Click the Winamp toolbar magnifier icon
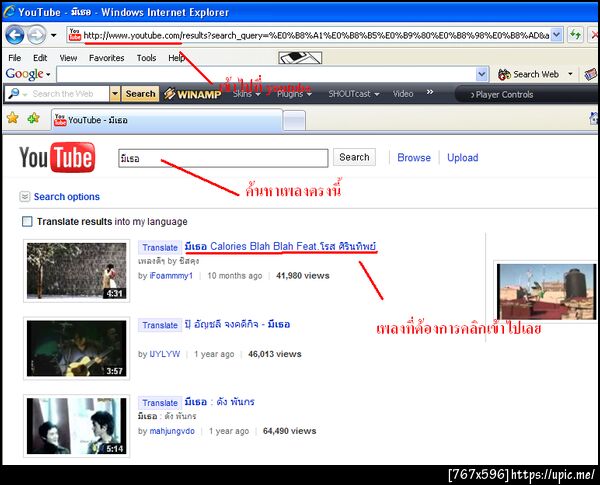 point(14,93)
